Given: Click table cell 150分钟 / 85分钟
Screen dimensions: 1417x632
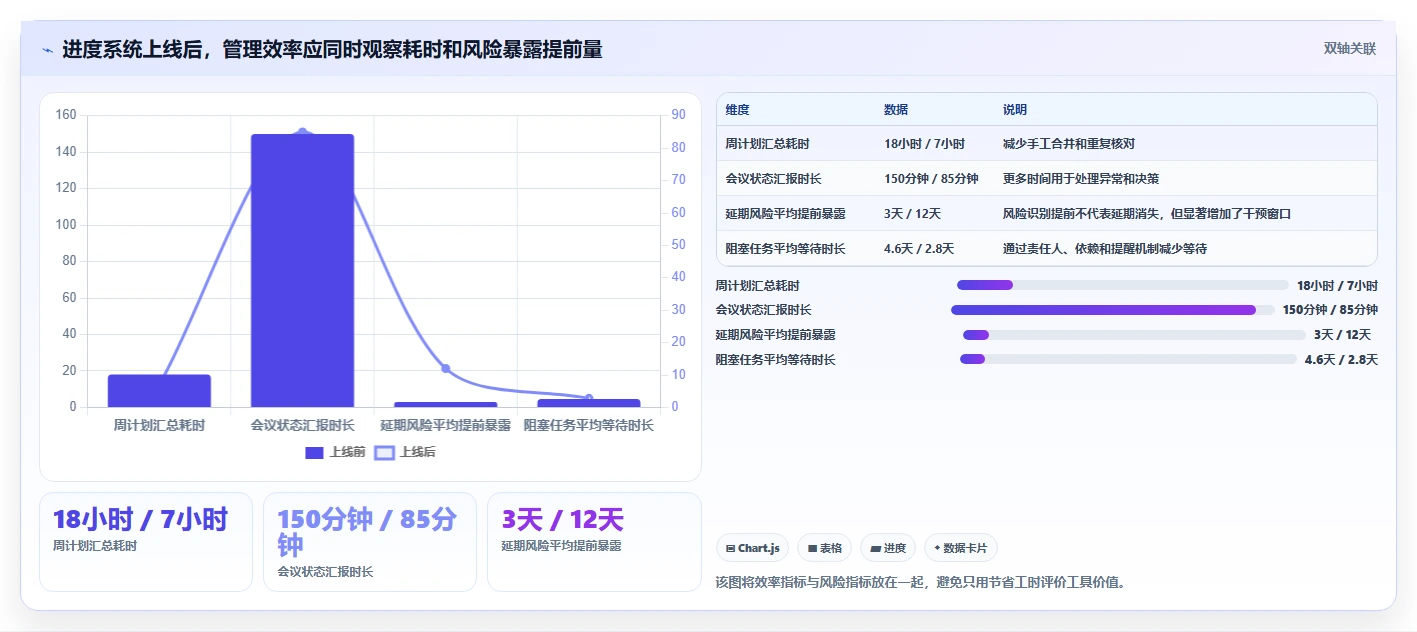Looking at the screenshot, I should pyautogui.click(x=931, y=179).
